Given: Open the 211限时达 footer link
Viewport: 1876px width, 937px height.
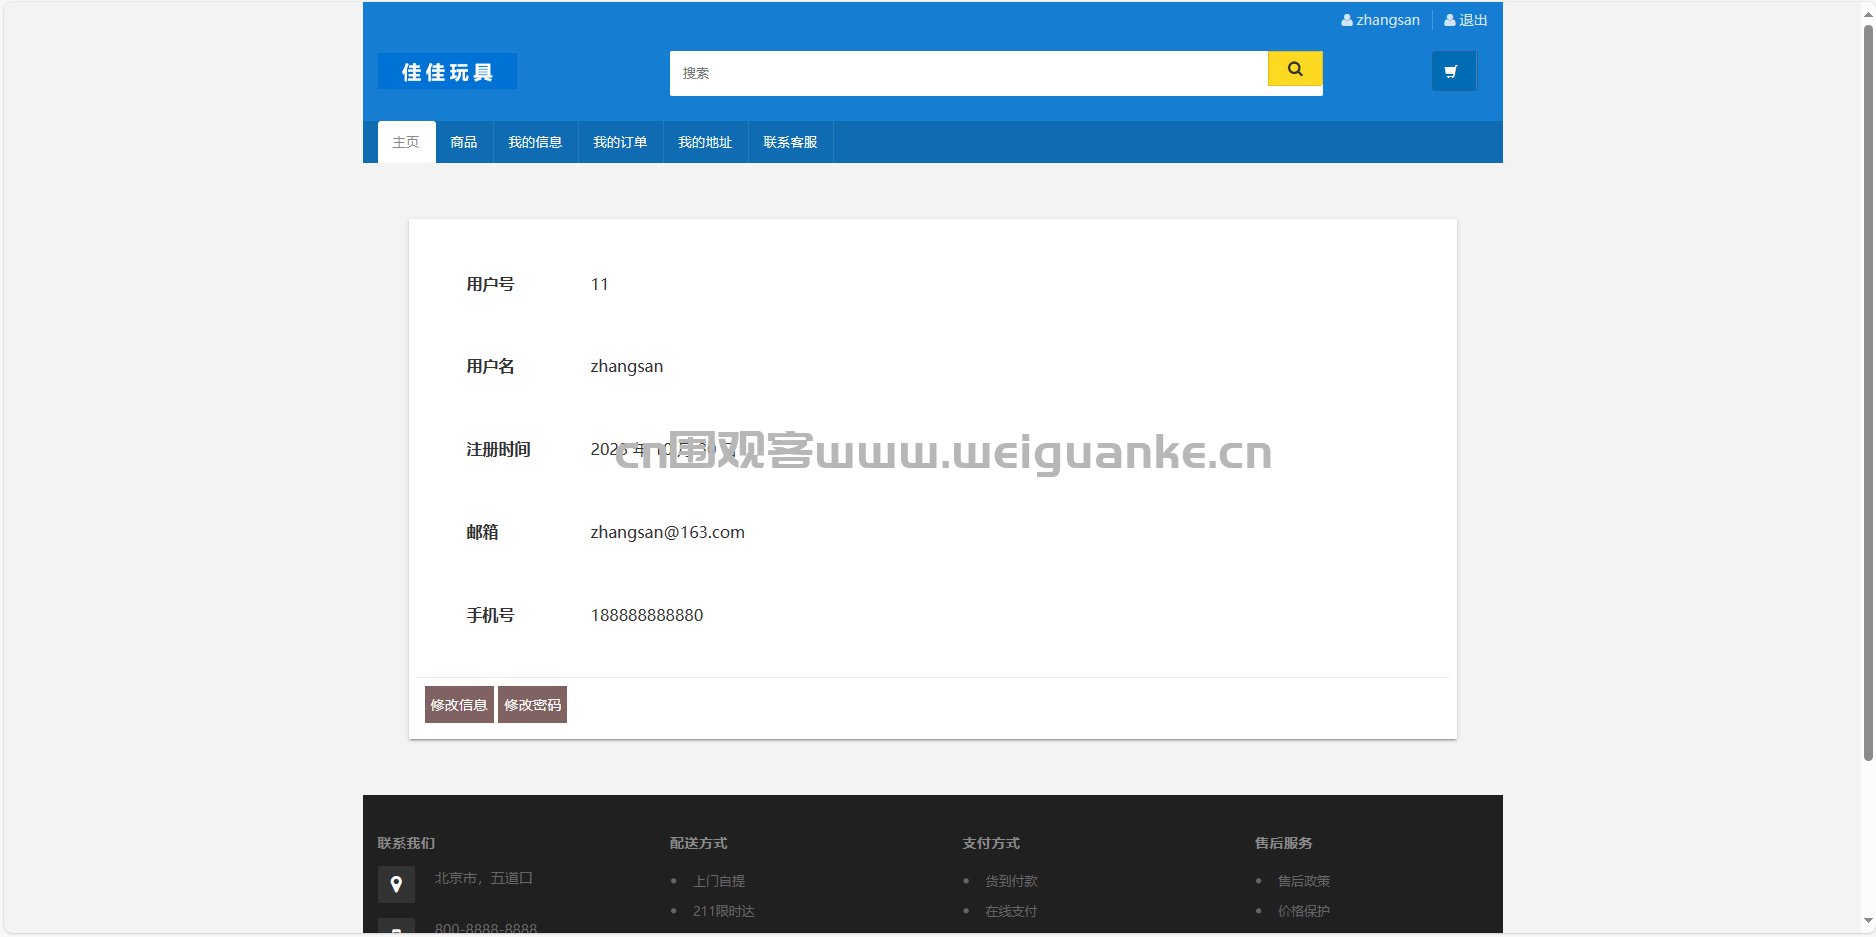Looking at the screenshot, I should coord(724,911).
